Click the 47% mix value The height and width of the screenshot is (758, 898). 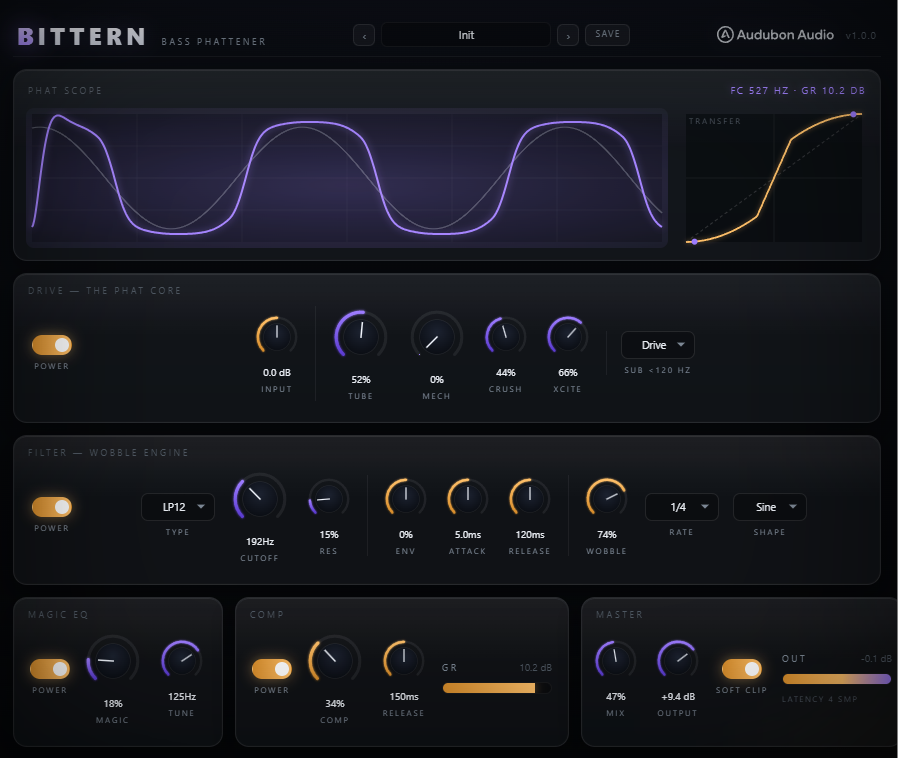click(616, 697)
